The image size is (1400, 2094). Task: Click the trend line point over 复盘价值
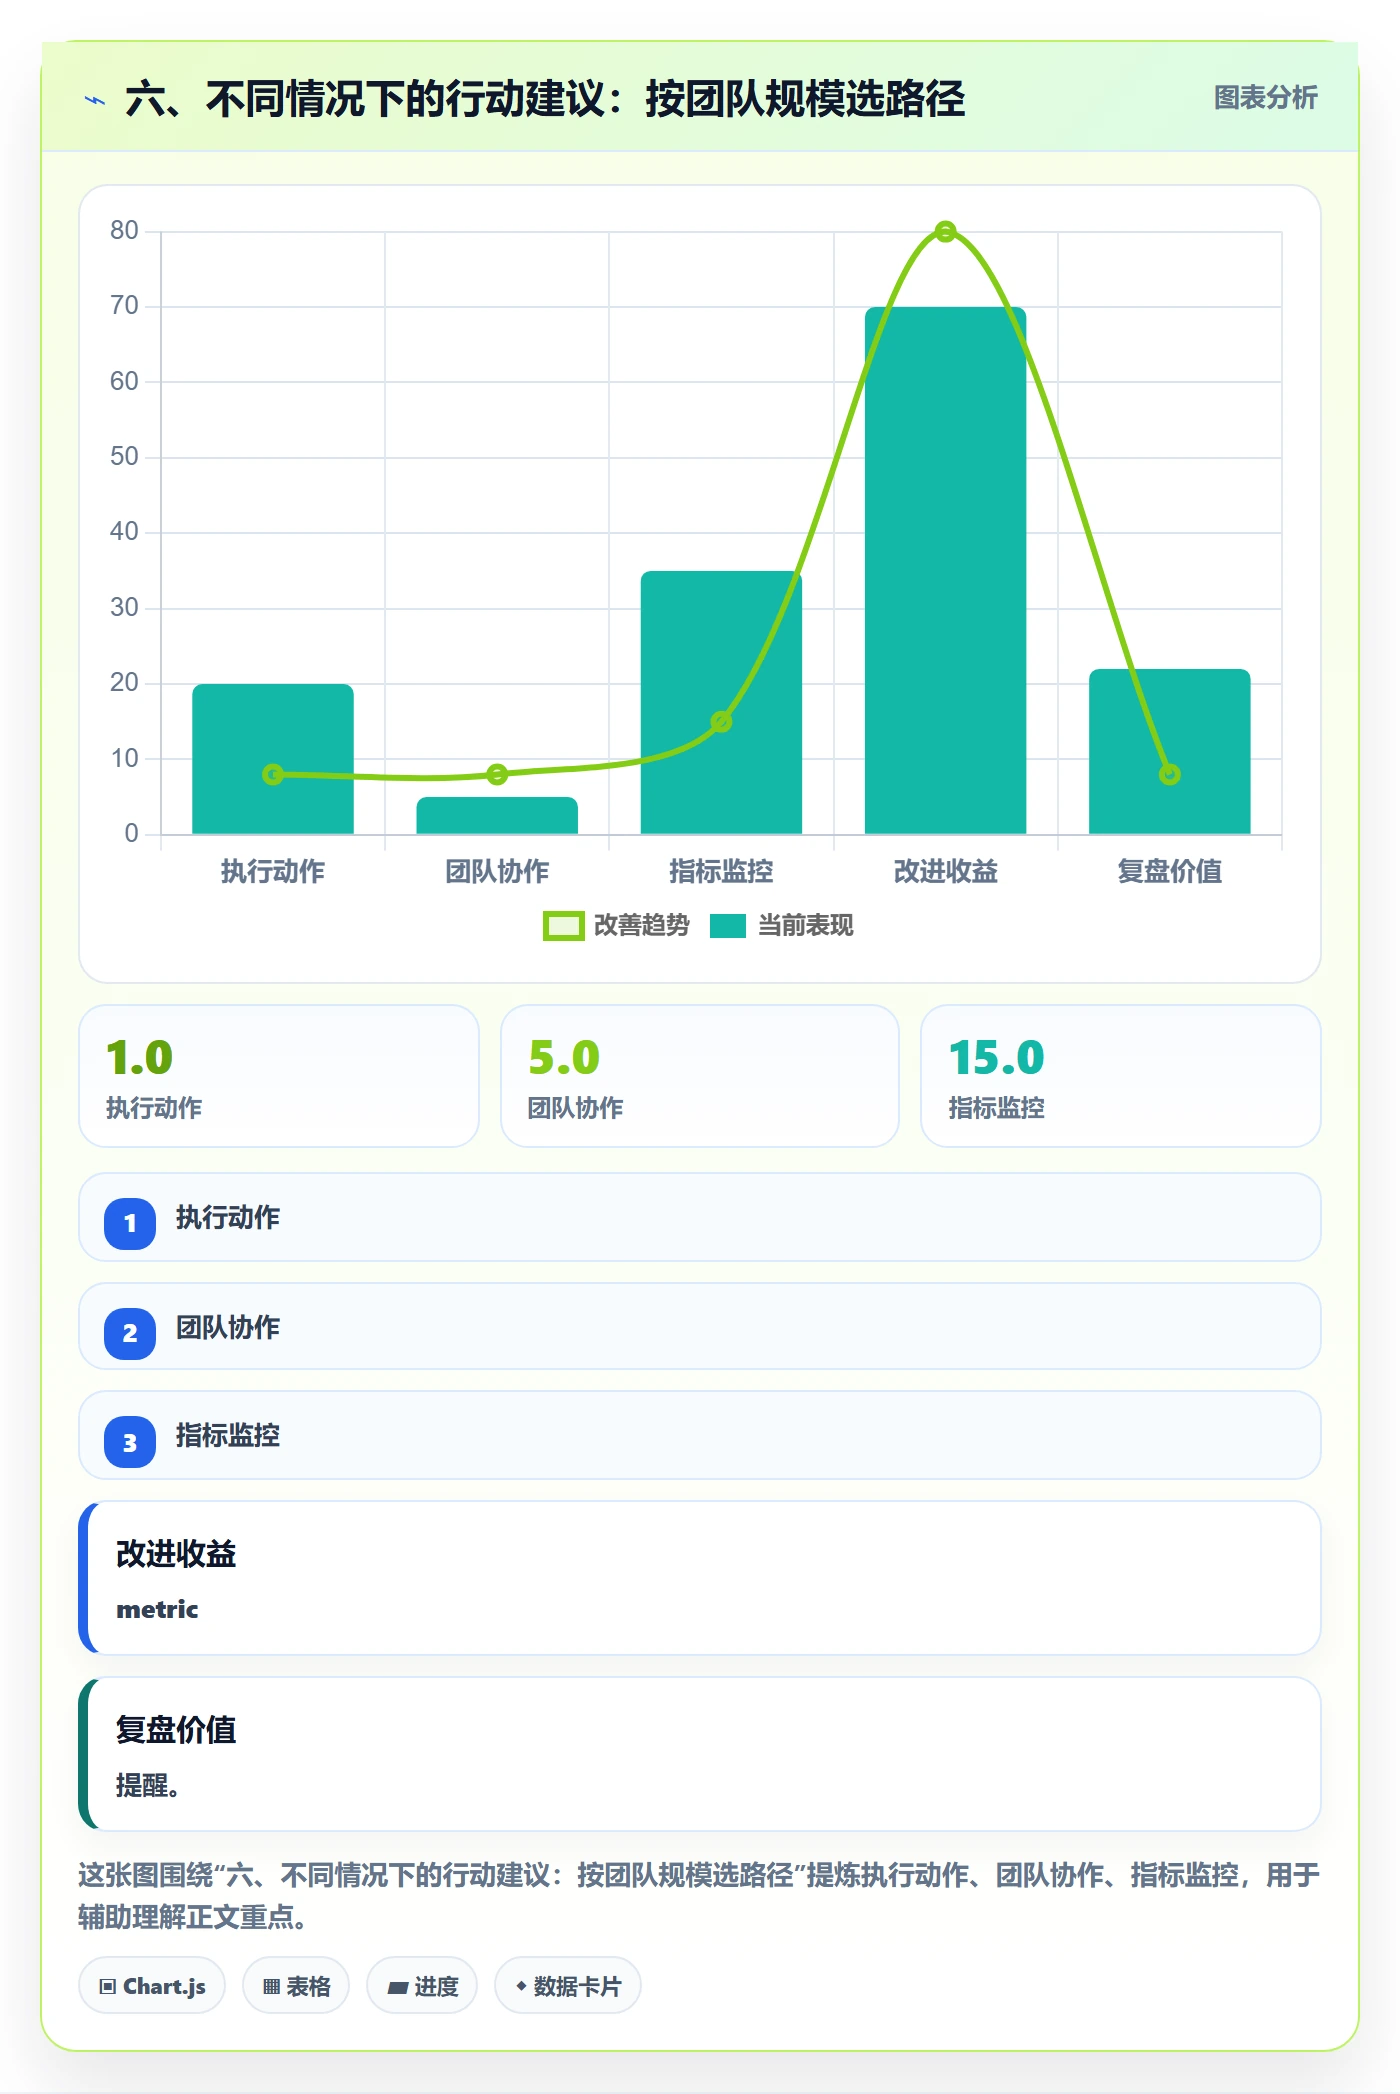1169,774
